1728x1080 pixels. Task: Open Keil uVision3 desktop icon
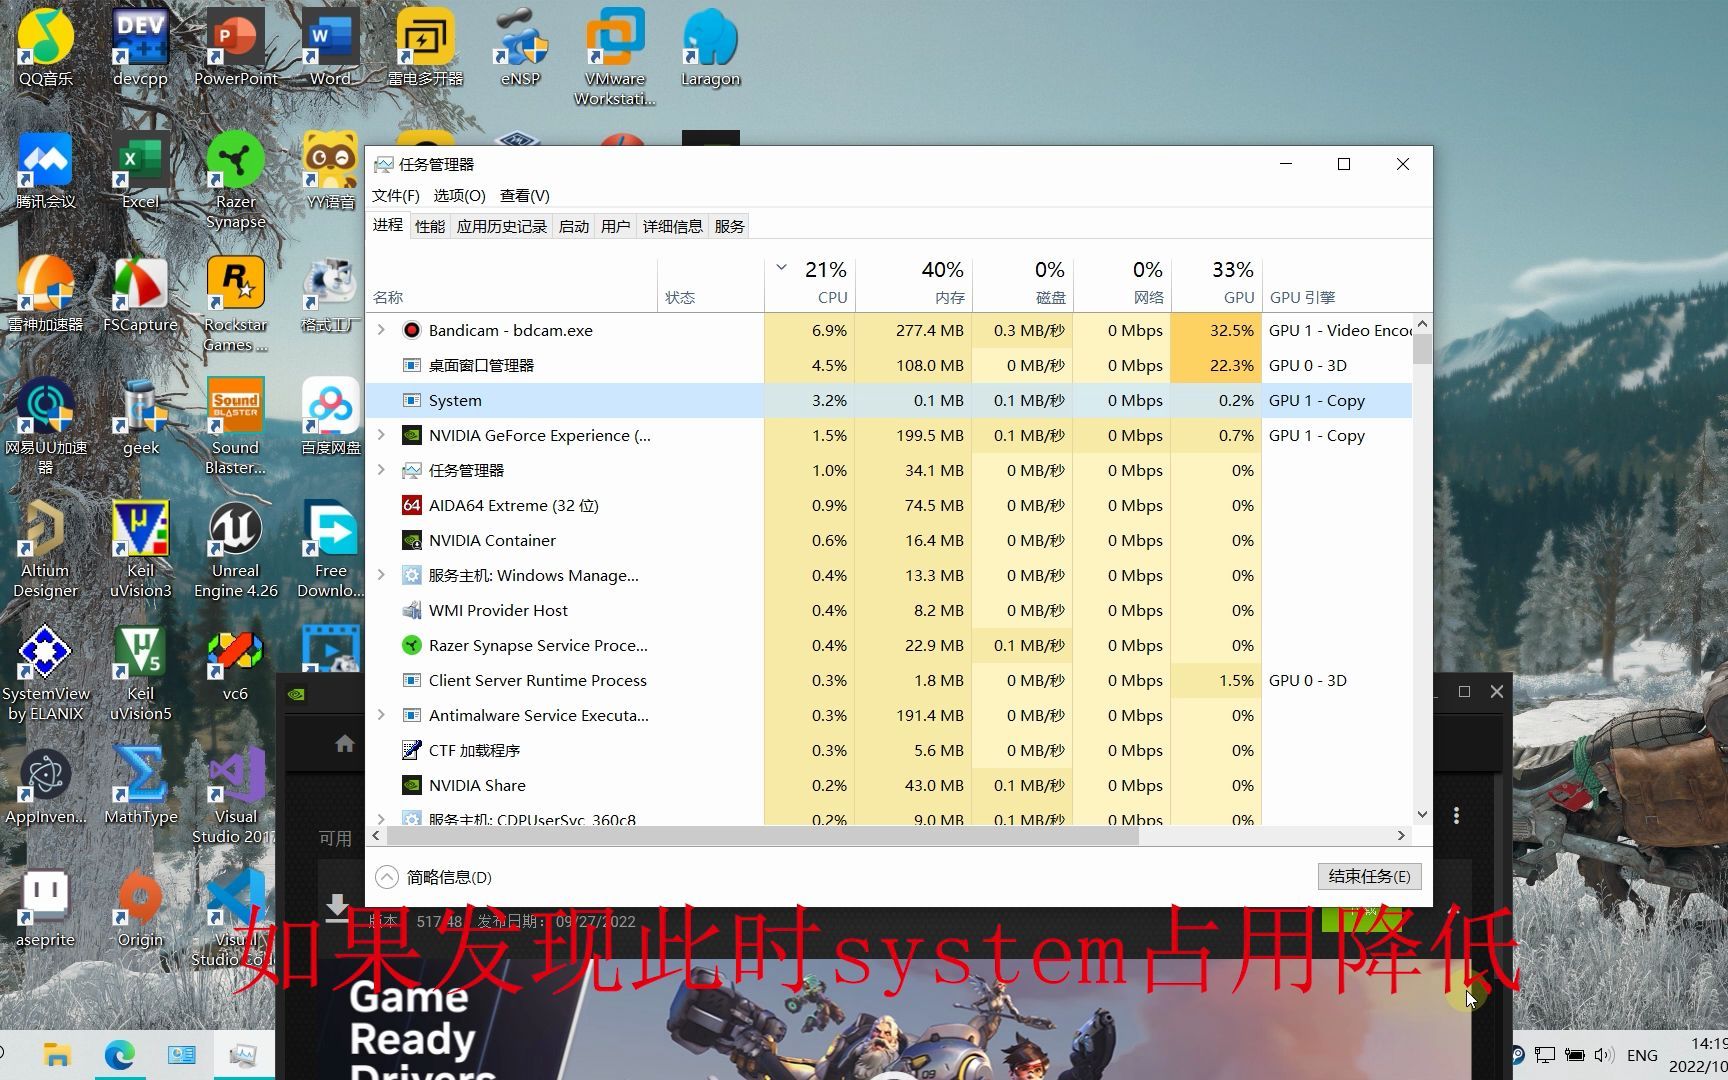[140, 549]
